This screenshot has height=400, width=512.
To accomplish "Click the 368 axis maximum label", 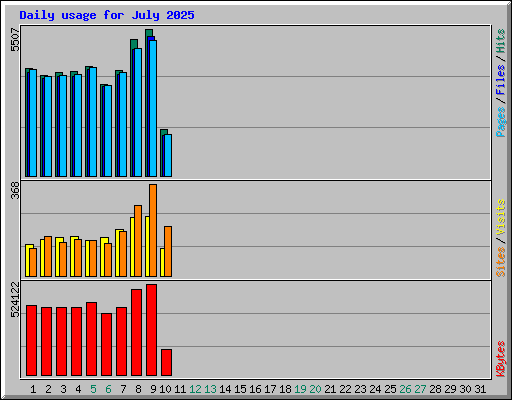I will point(15,190).
